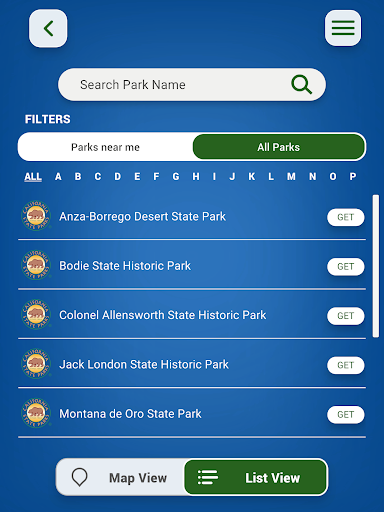Image resolution: width=384 pixels, height=512 pixels.
Task: Open the hamburger menu icon
Action: [x=343, y=28]
